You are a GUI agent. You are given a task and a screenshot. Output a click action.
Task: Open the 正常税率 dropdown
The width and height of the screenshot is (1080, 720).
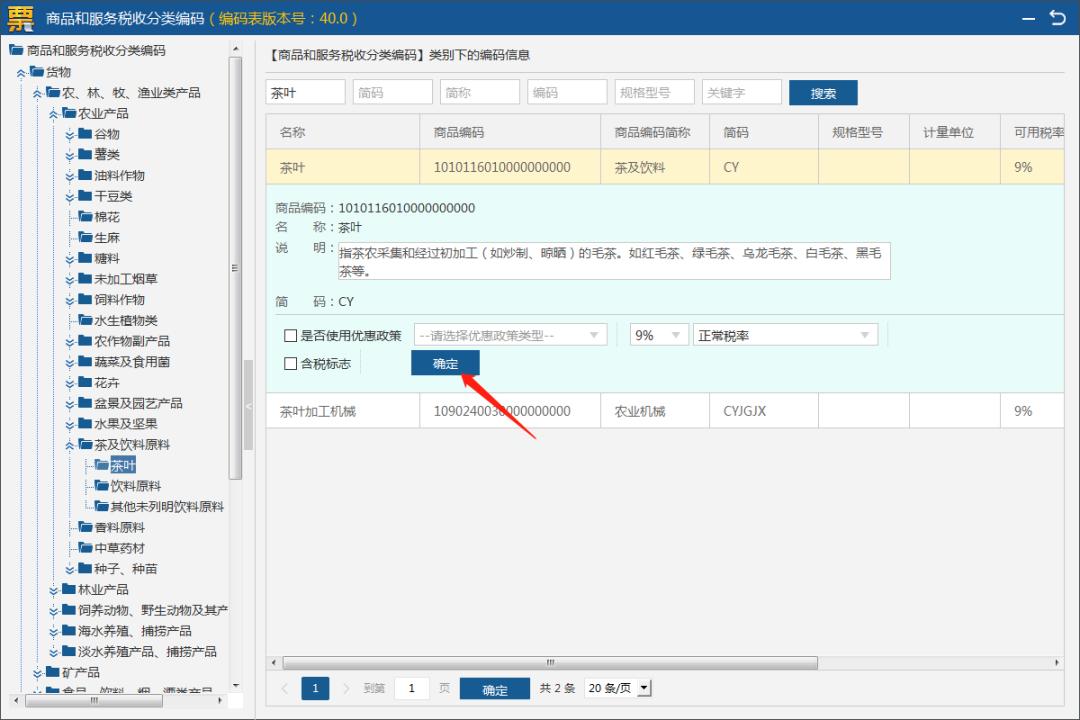tap(785, 335)
